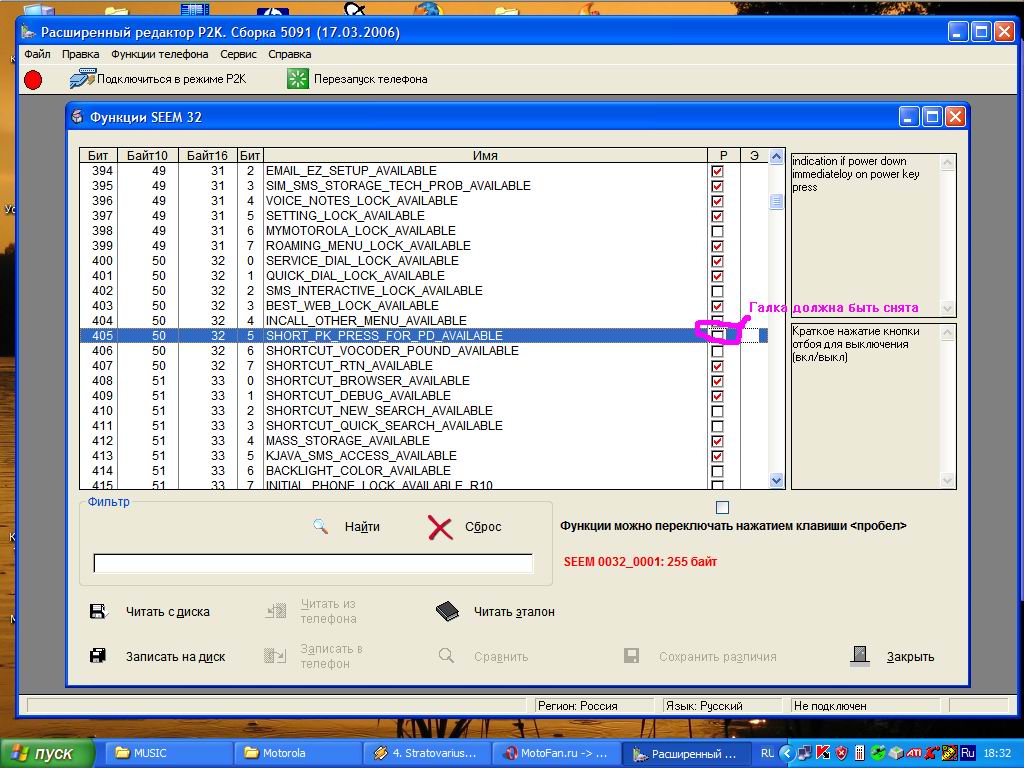
Task: Toggle SHORTCUT_RTN_AVAILABLE checkbox
Action: tap(717, 366)
